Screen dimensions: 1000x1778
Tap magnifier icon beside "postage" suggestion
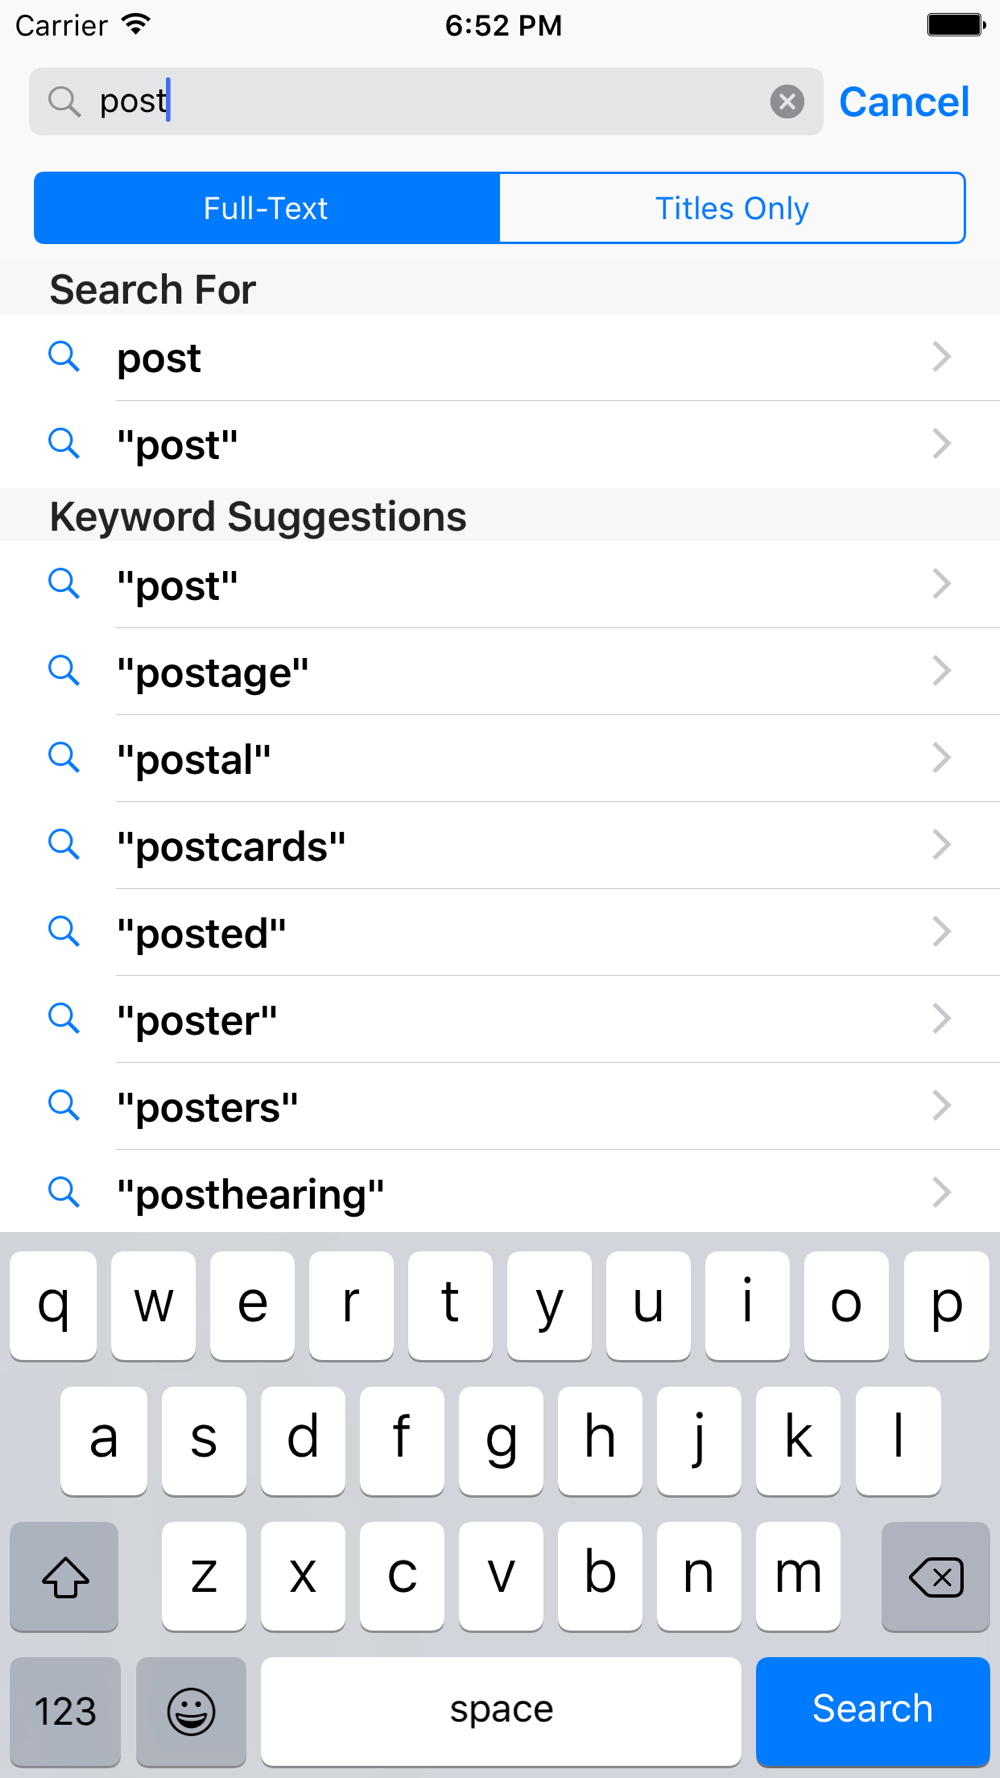point(64,671)
